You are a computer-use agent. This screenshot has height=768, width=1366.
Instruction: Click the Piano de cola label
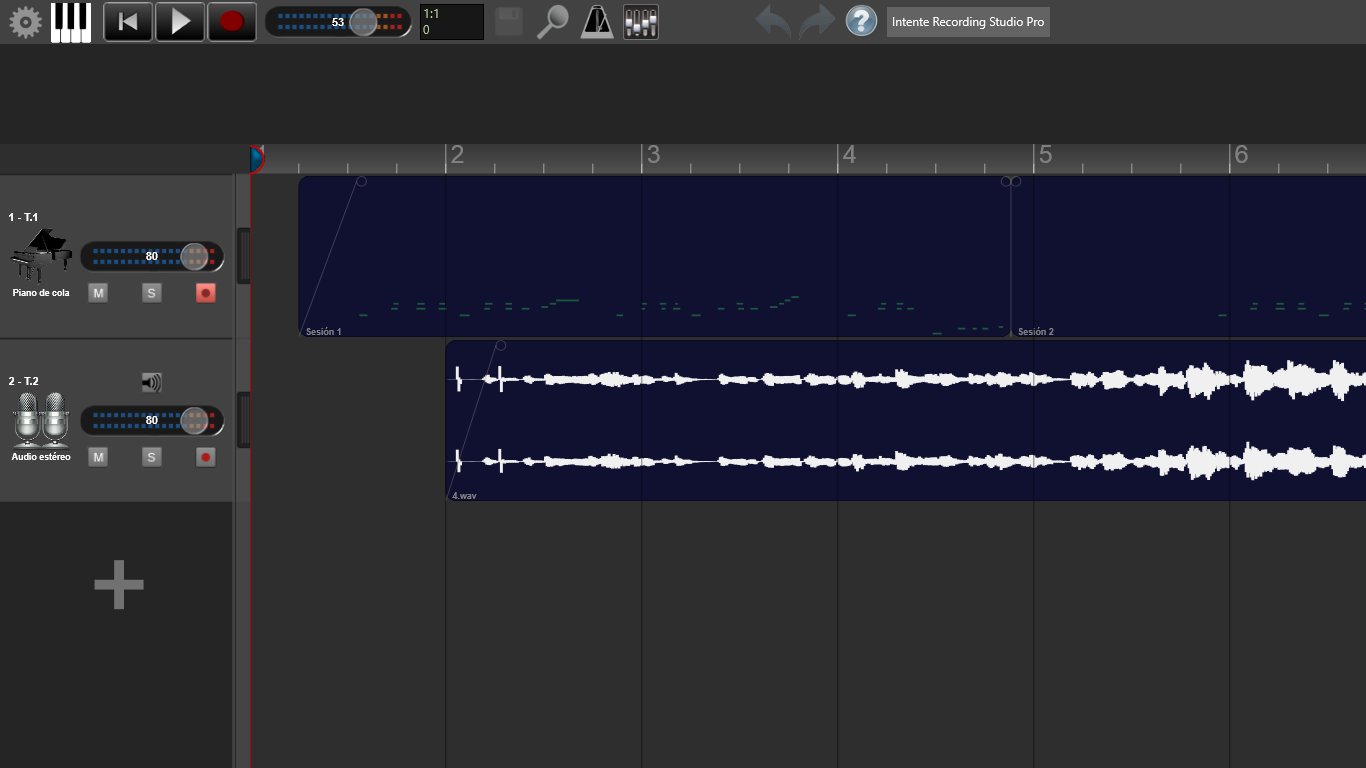(41, 293)
